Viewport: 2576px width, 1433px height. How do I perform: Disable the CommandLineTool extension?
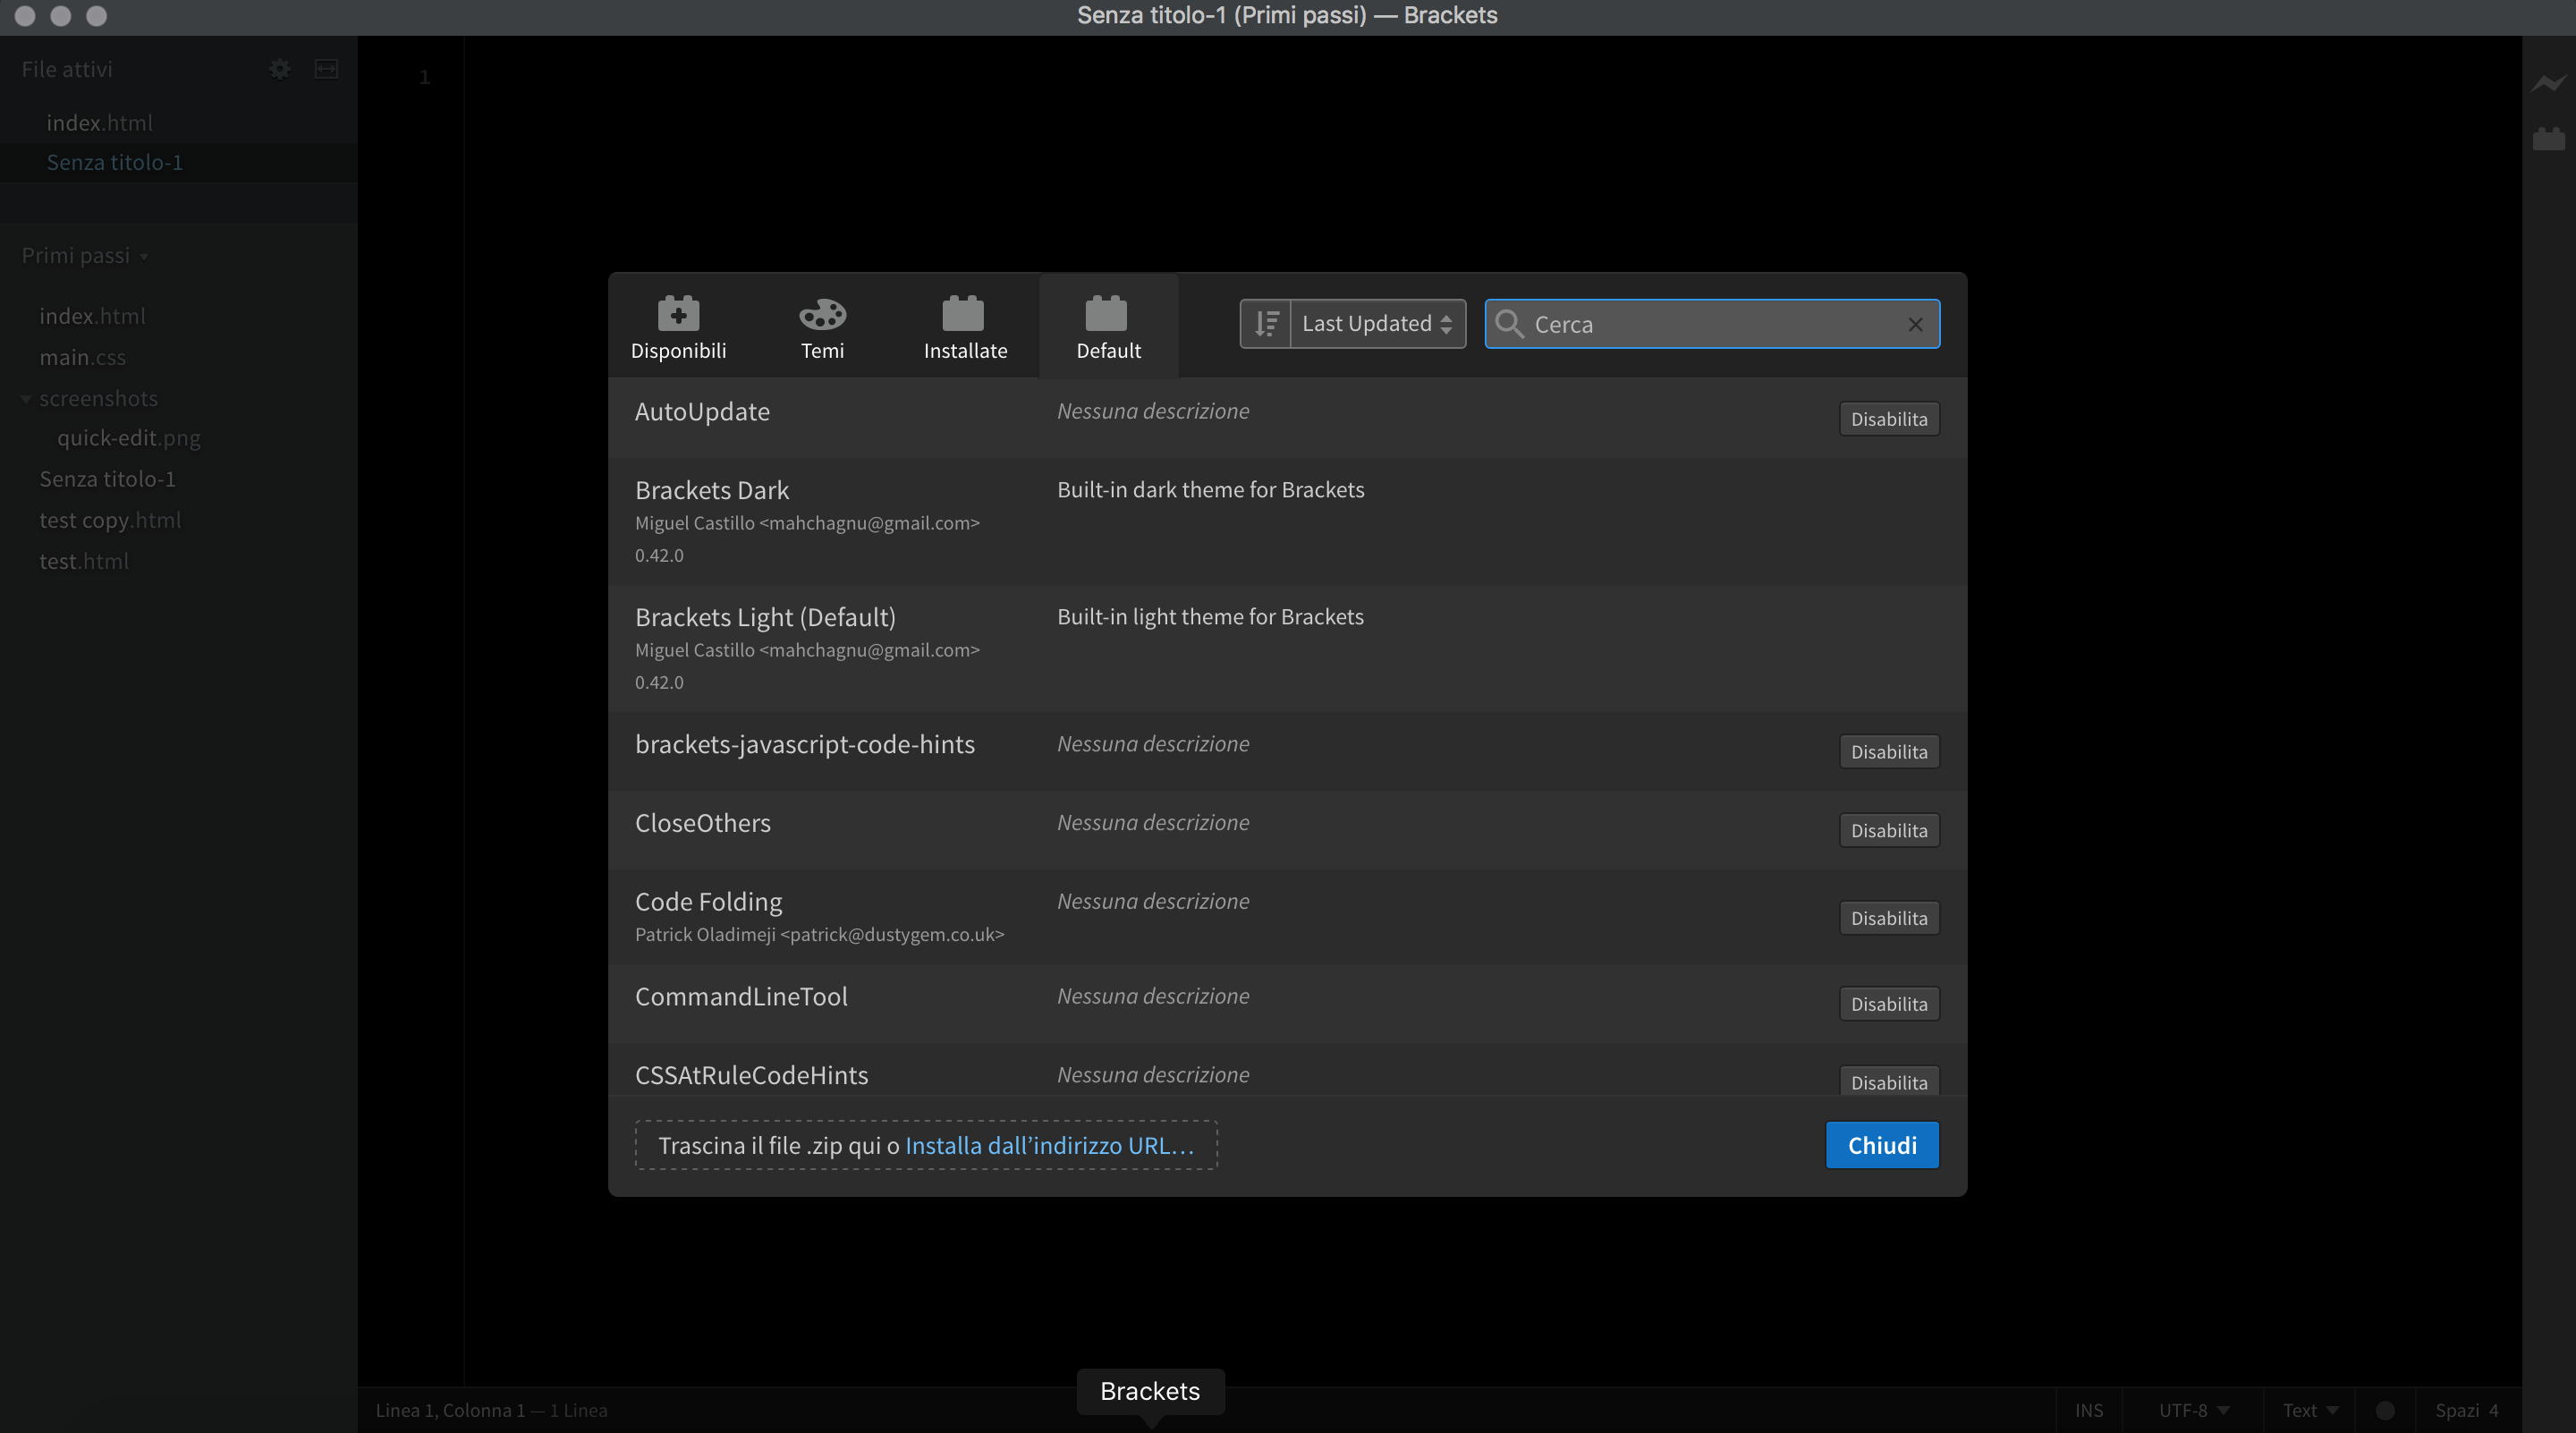tap(1888, 1004)
